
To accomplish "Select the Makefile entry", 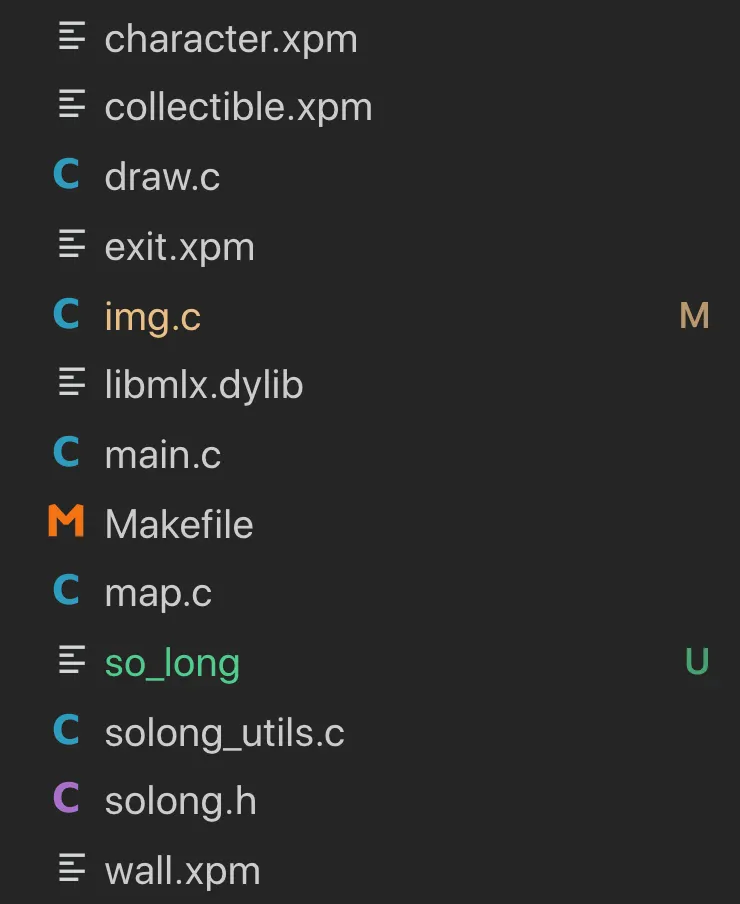I will [179, 524].
